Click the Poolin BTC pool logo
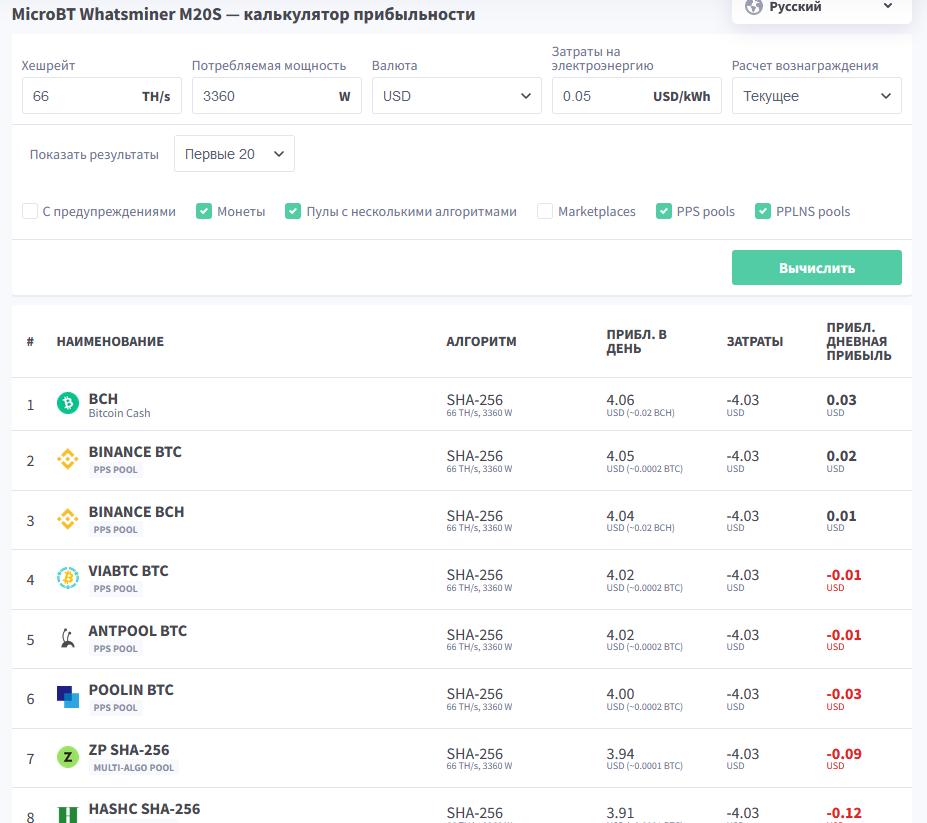 click(x=67, y=697)
